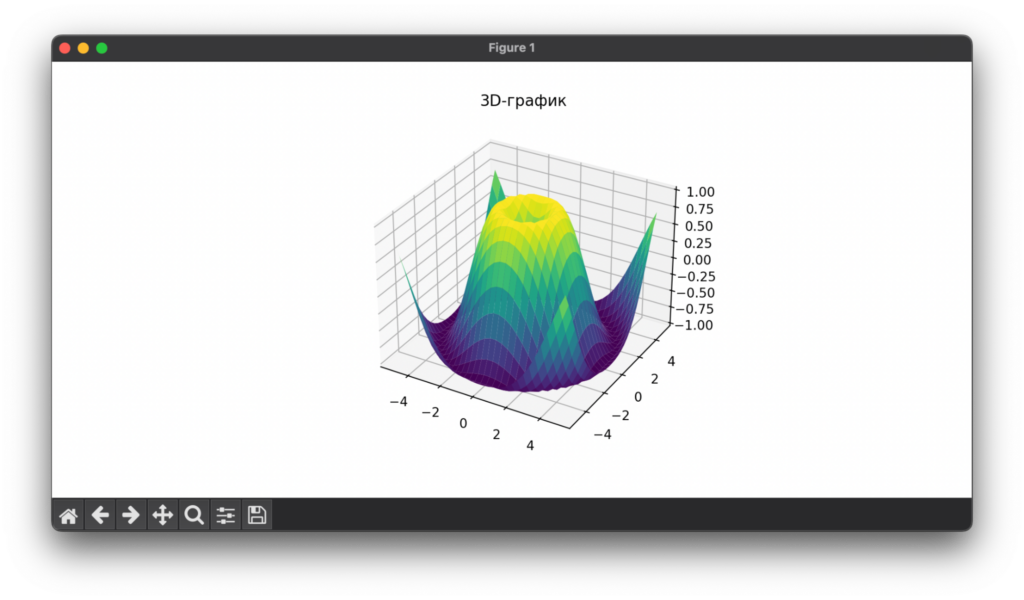
Task: Select the Pan tool with crossed arrows
Action: 162,514
